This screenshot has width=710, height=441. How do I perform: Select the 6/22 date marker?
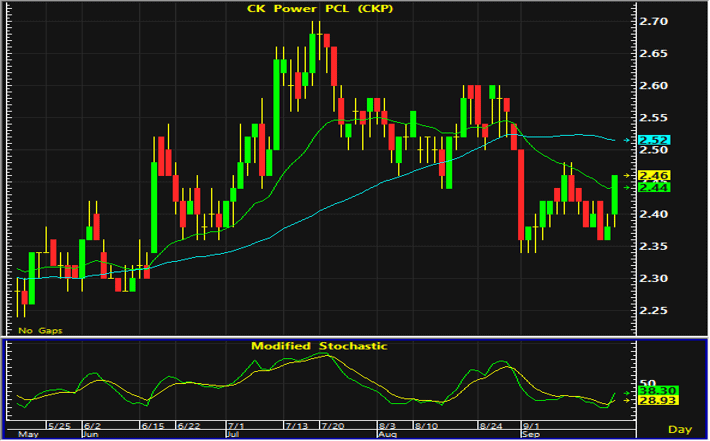[x=188, y=426]
